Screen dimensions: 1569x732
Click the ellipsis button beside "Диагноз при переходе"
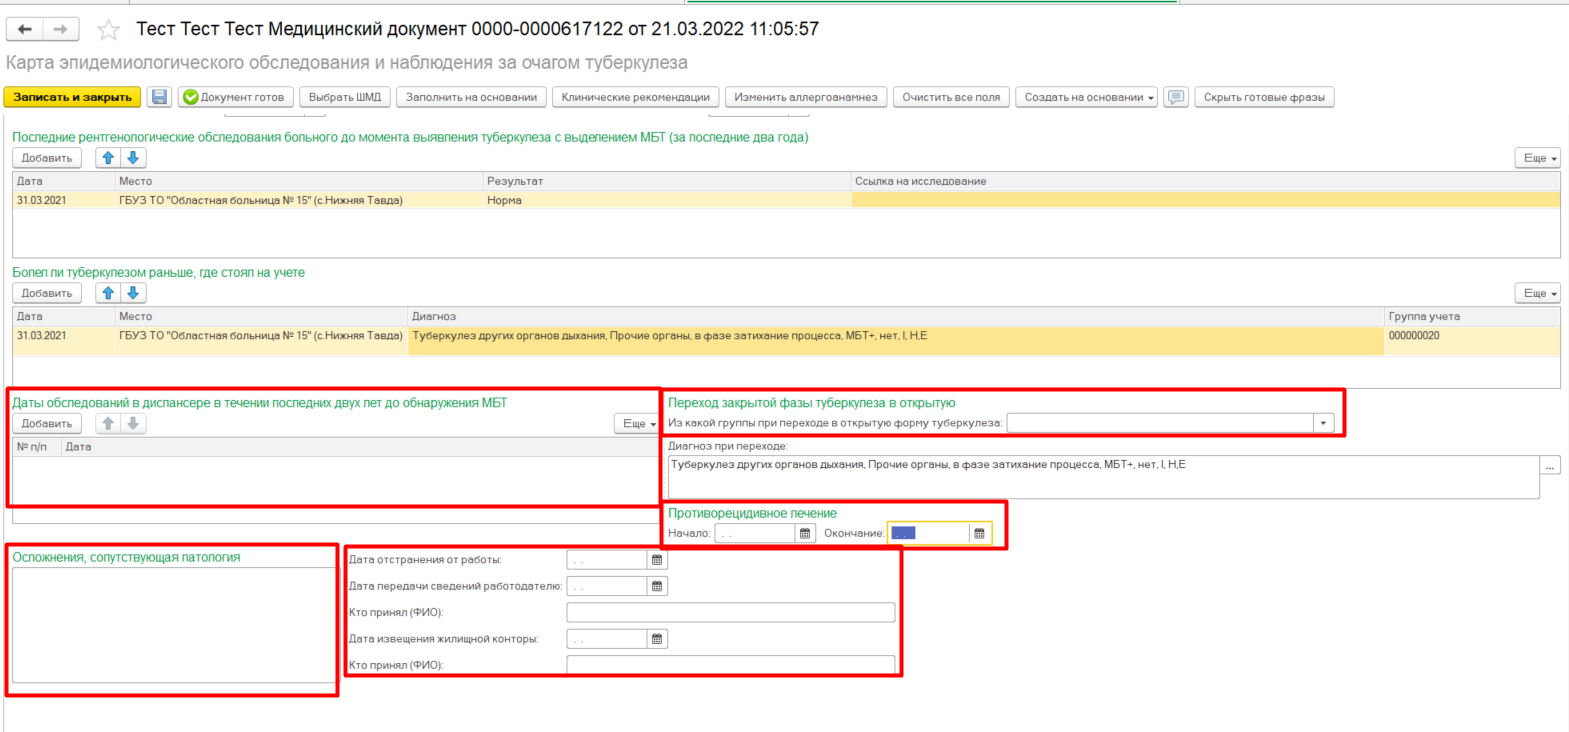(1550, 466)
